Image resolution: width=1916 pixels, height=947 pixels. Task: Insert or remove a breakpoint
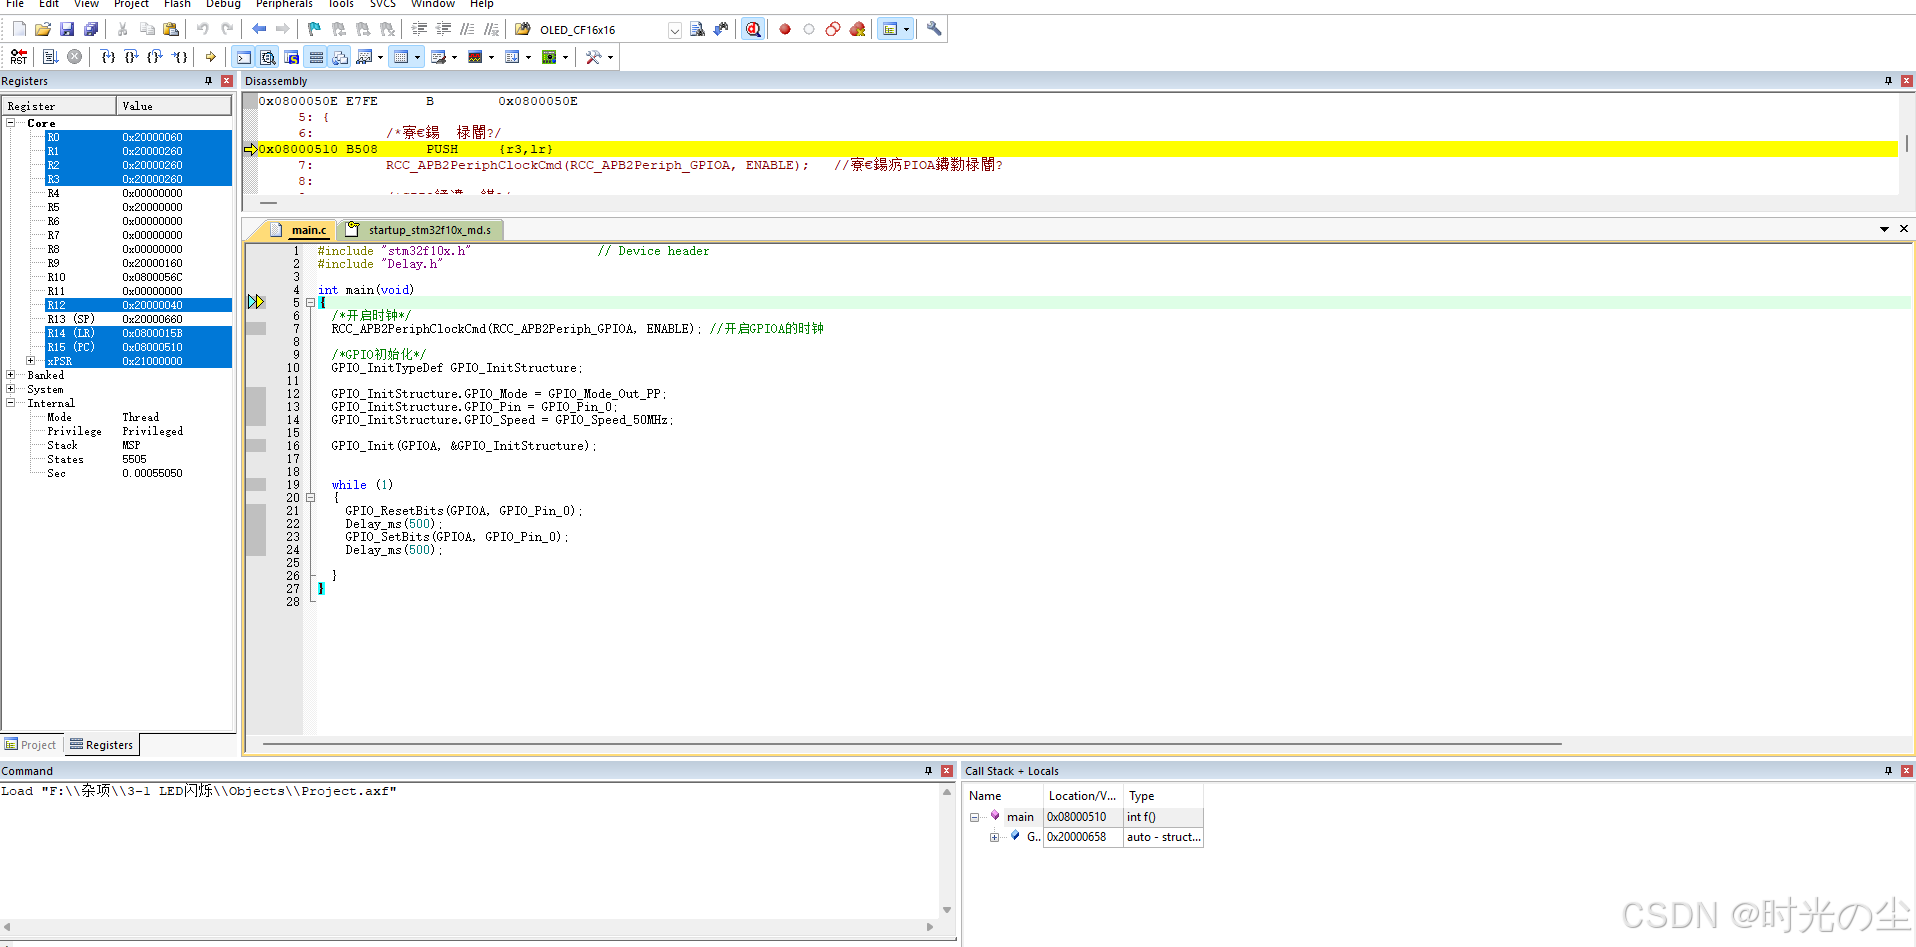785,29
